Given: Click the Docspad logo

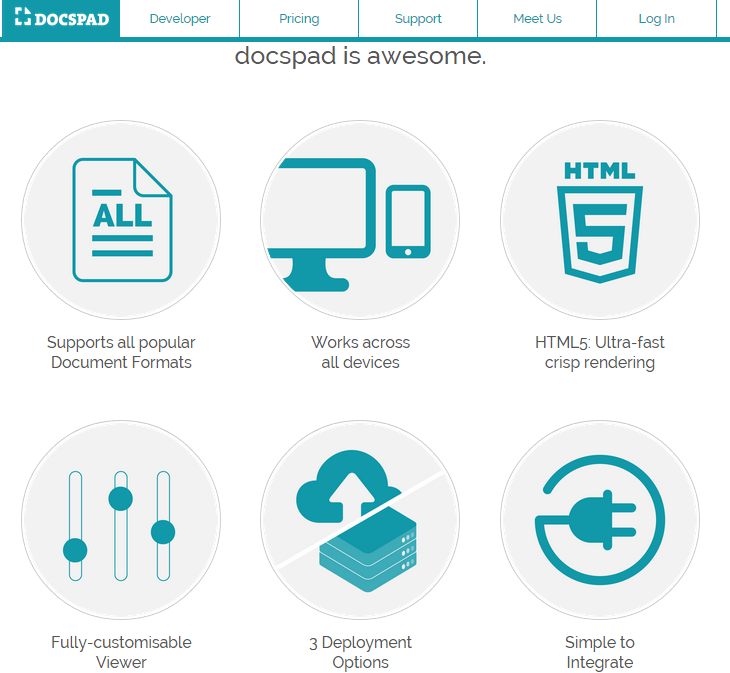Looking at the screenshot, I should [61, 18].
